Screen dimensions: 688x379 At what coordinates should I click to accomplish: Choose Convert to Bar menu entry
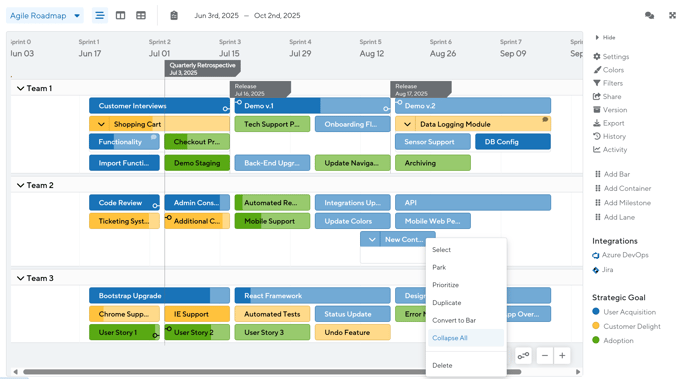[466, 320]
